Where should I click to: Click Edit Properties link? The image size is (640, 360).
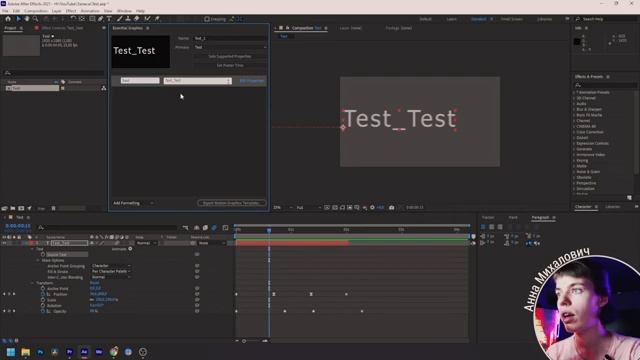point(252,81)
